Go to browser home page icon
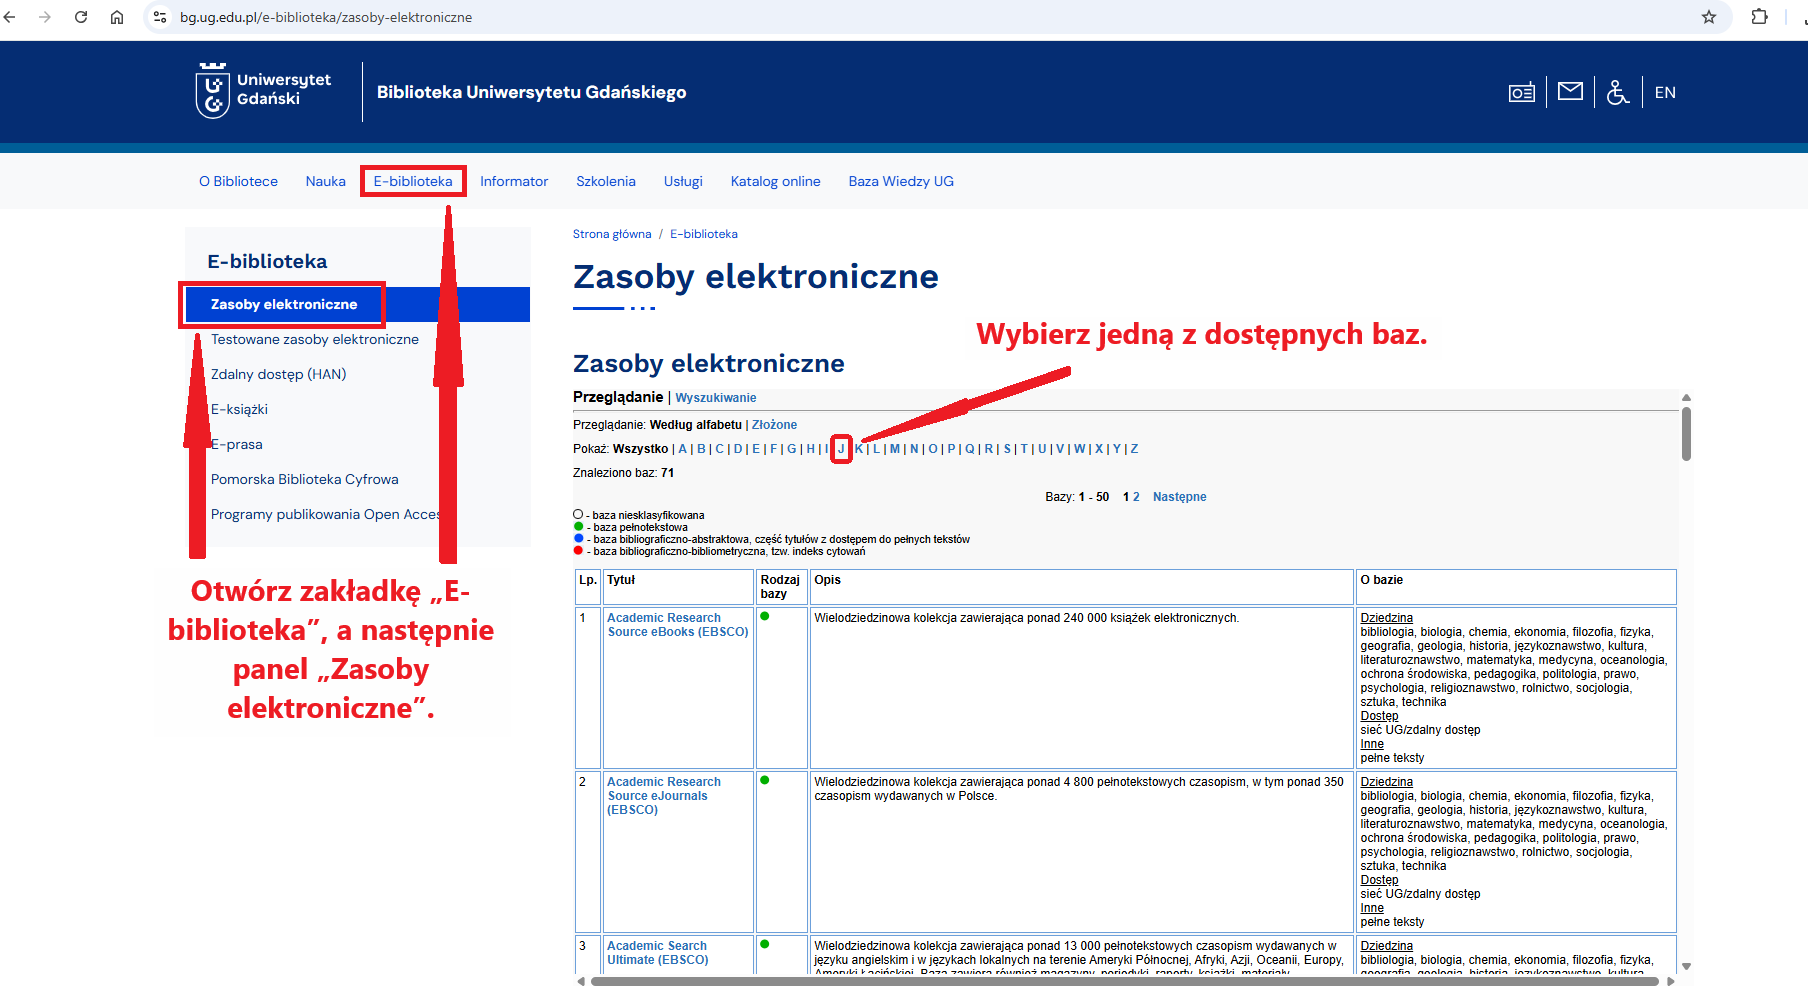 click(117, 17)
